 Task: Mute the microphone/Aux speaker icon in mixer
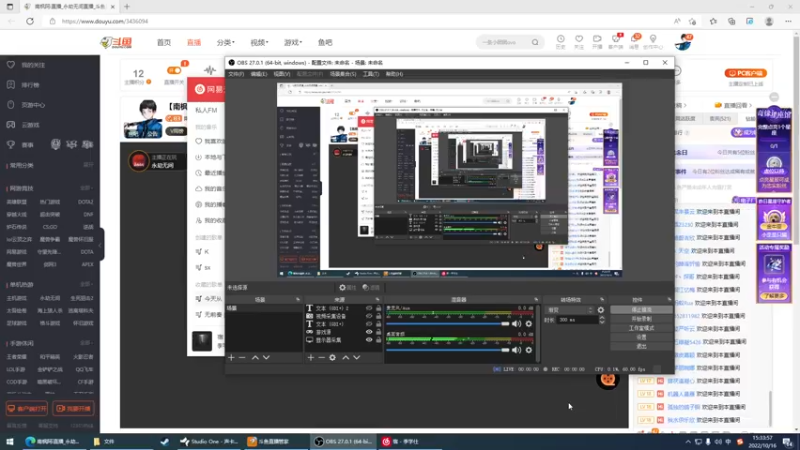tap(516, 323)
